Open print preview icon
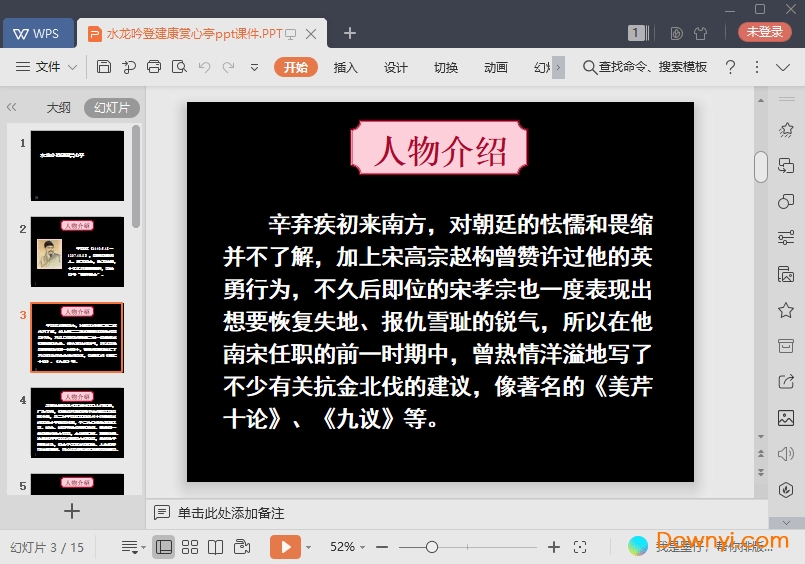Screen dimensions: 805x564 tap(179, 67)
